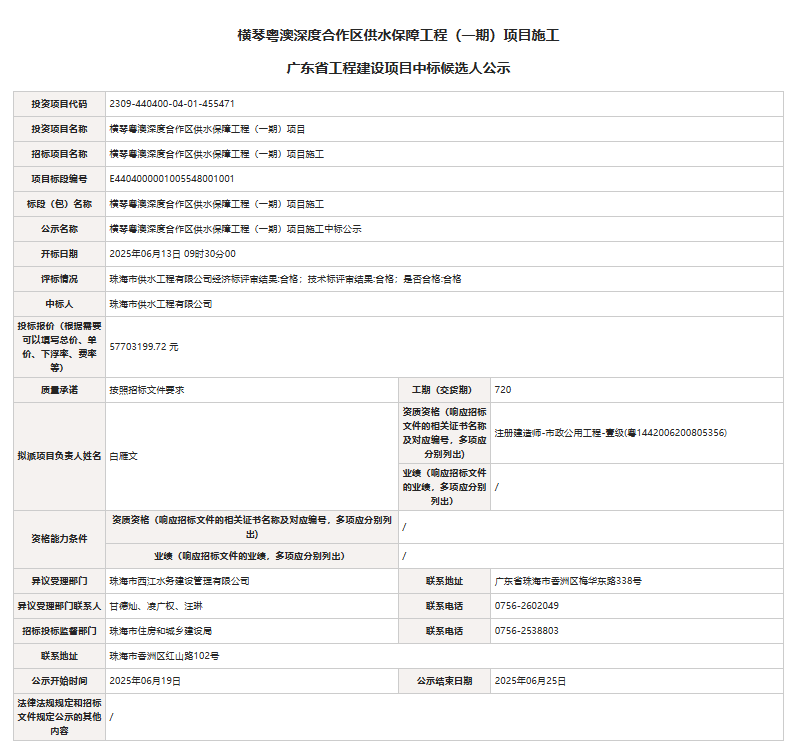
Task: Click the 公示结束日期 value 2025年06月25日
Action: coord(530,681)
